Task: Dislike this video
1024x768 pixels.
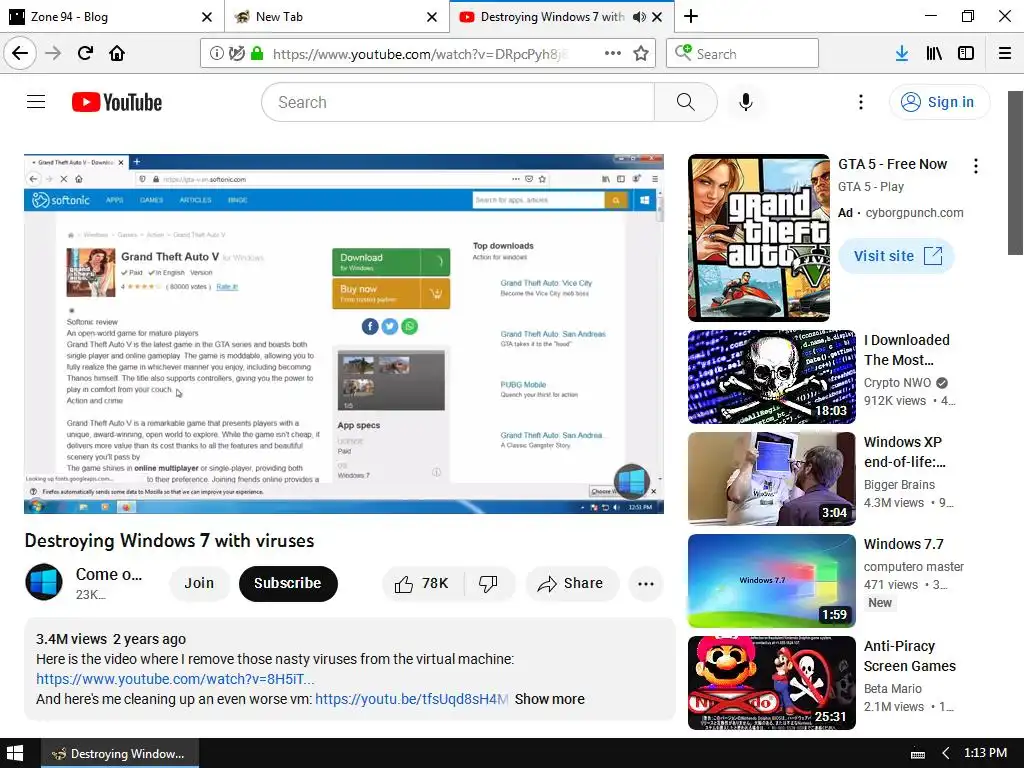Action: tap(488, 583)
